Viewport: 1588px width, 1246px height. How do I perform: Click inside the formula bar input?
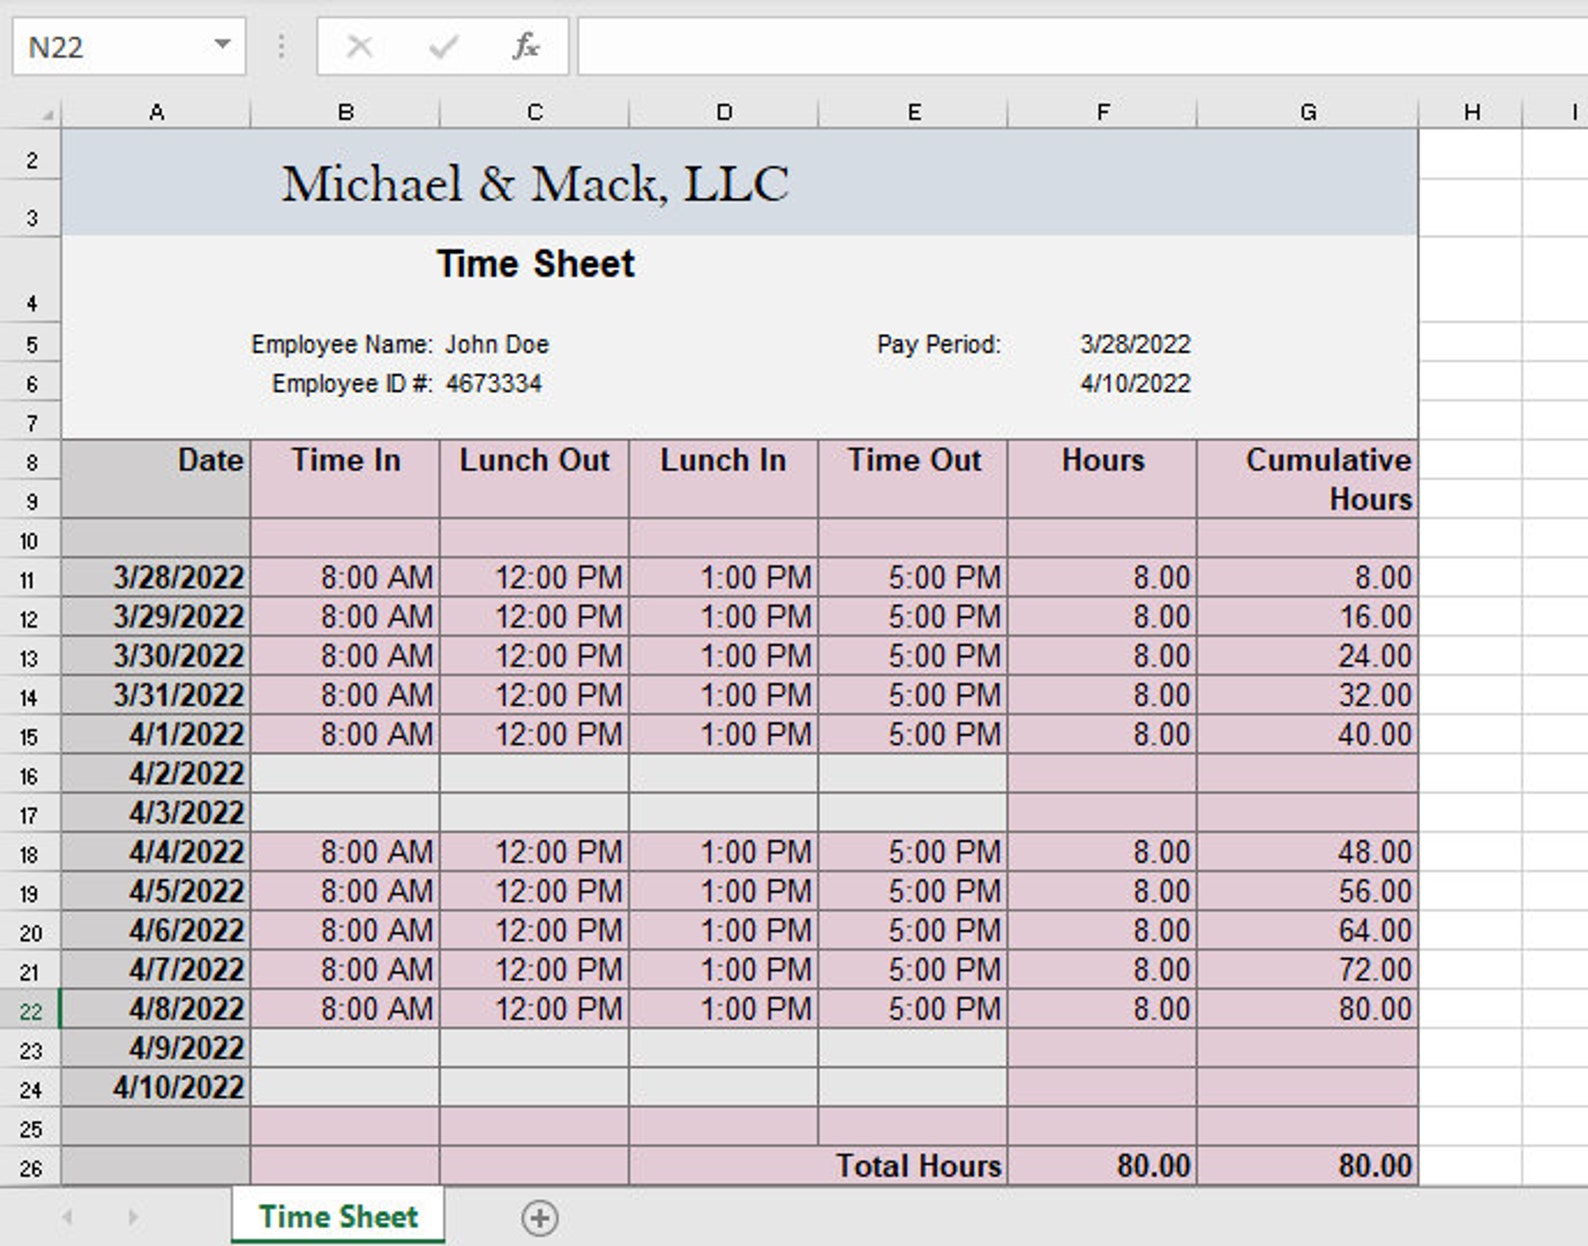[x=1082, y=46]
